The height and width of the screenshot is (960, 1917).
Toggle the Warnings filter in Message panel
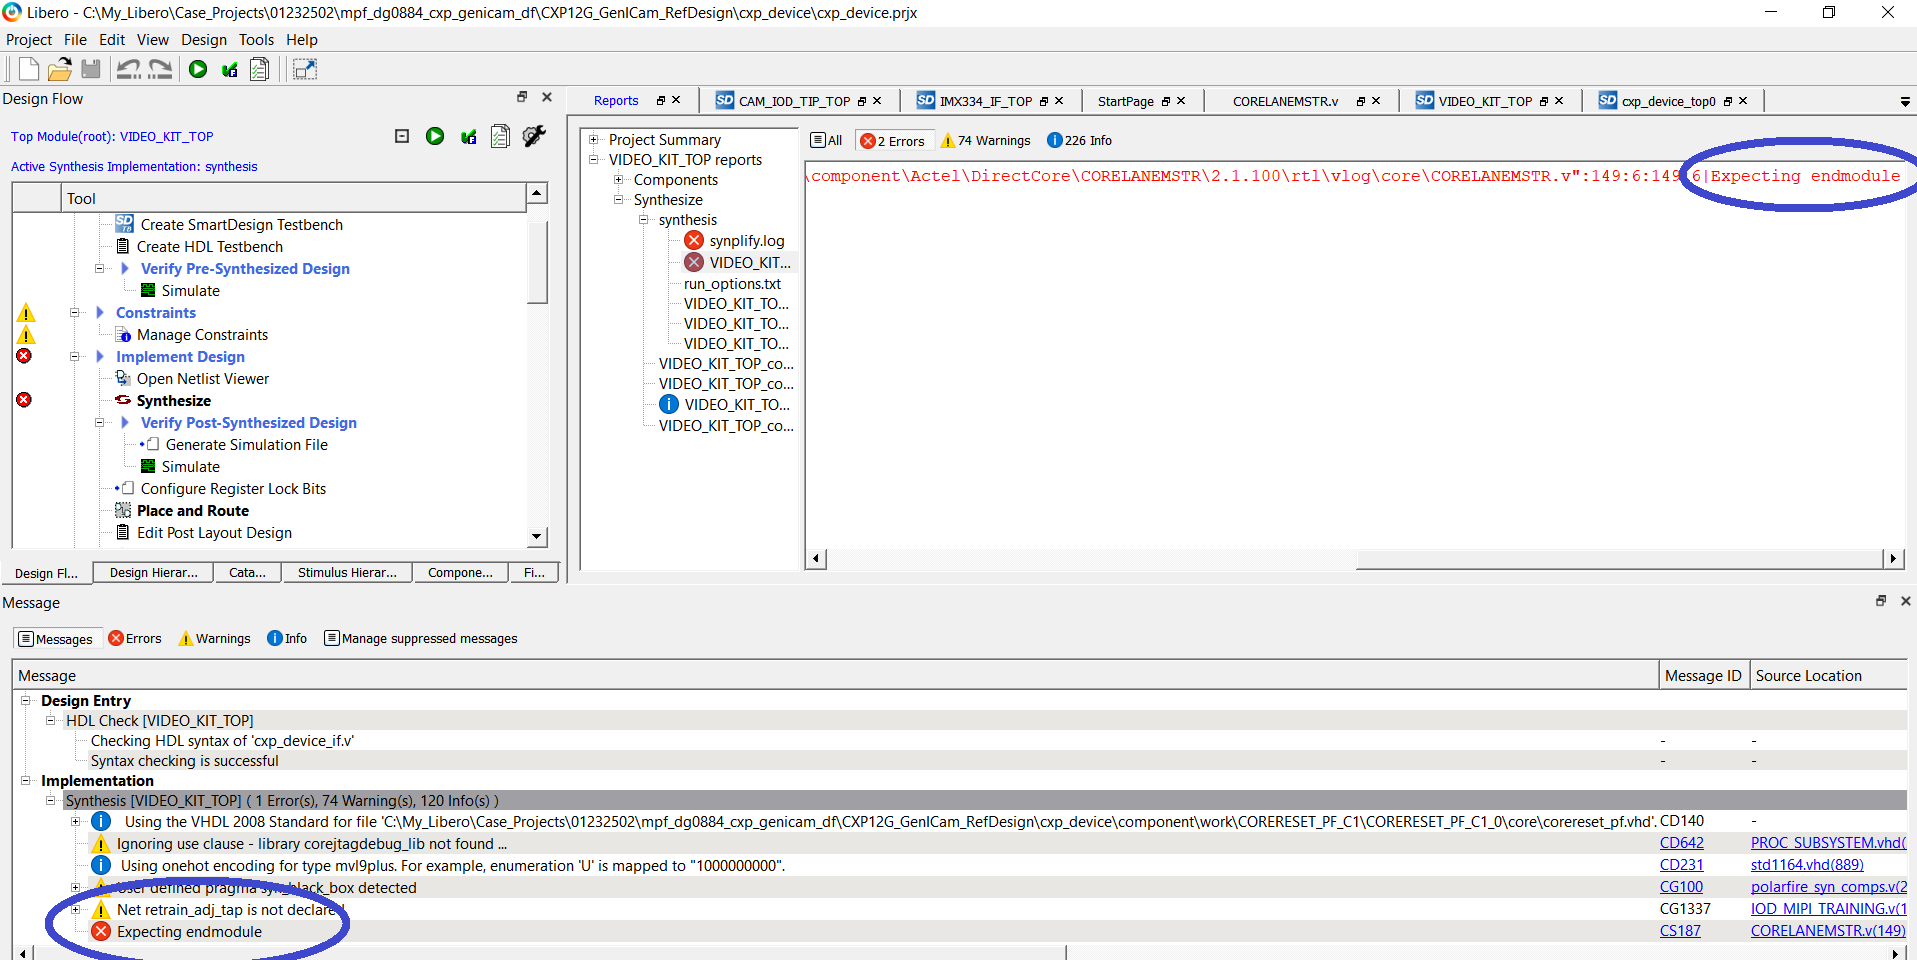pyautogui.click(x=215, y=639)
